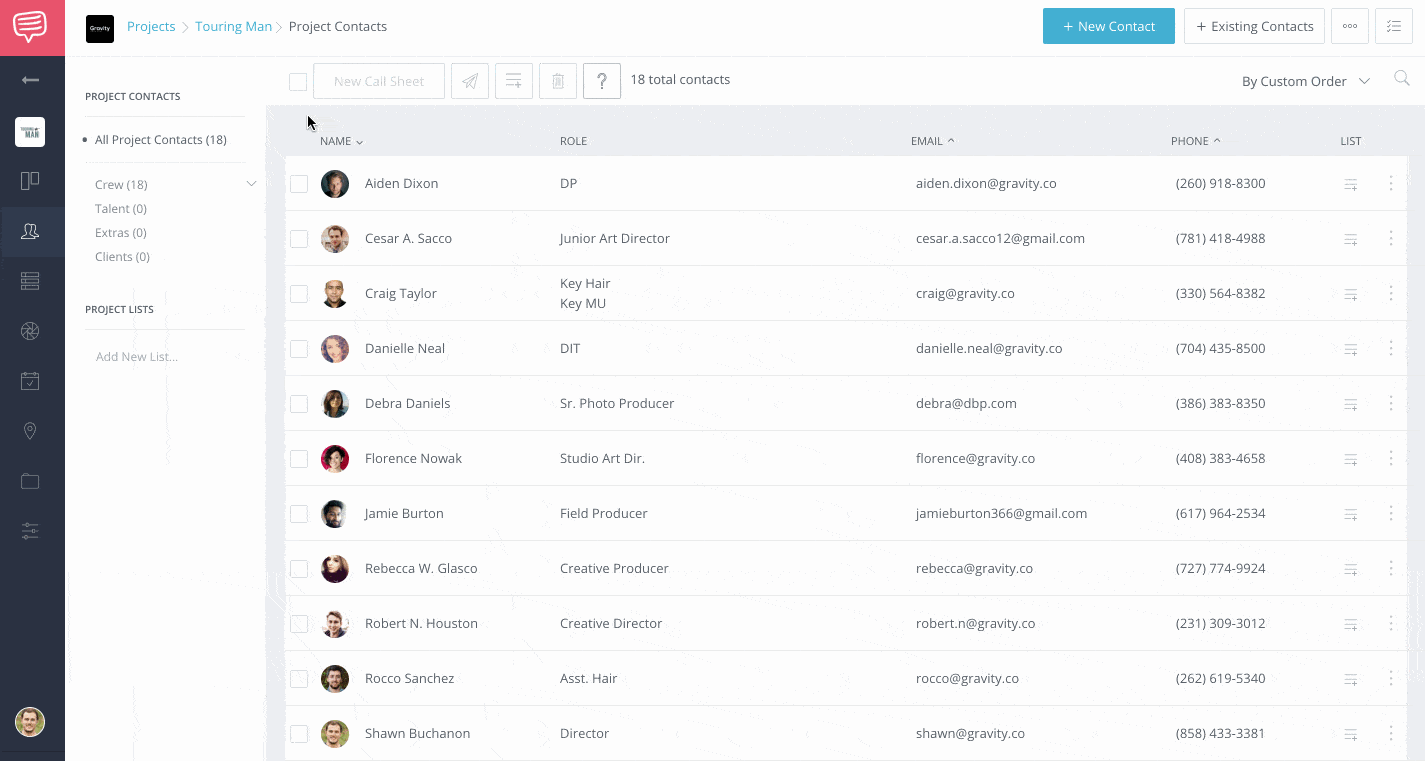The width and height of the screenshot is (1425, 761).
Task: Click the New Contact button
Action: tap(1108, 26)
